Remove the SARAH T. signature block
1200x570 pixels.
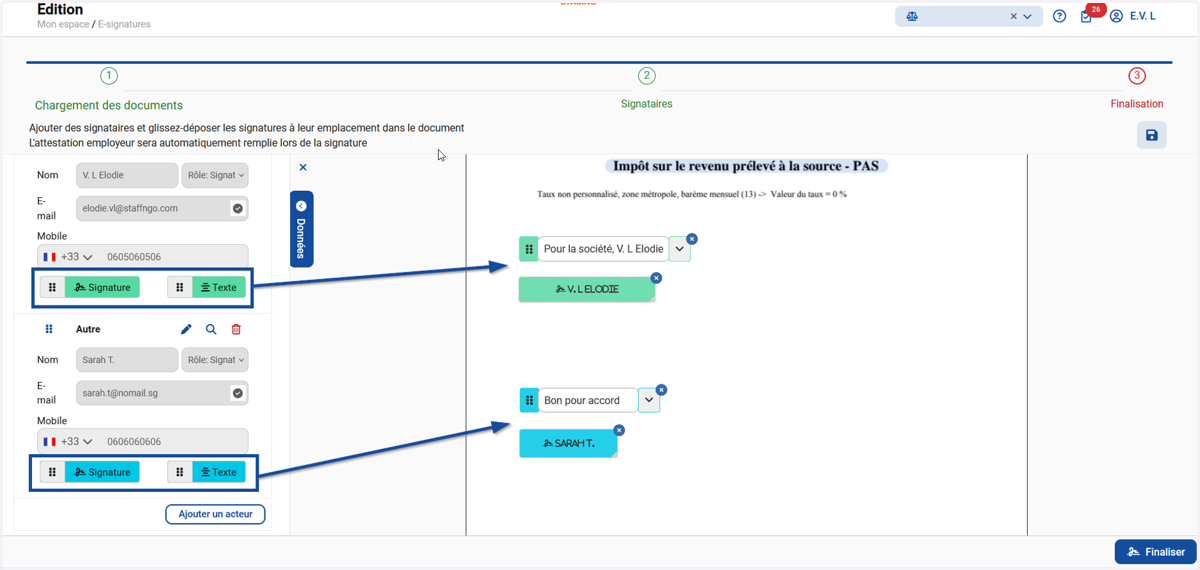click(x=619, y=430)
